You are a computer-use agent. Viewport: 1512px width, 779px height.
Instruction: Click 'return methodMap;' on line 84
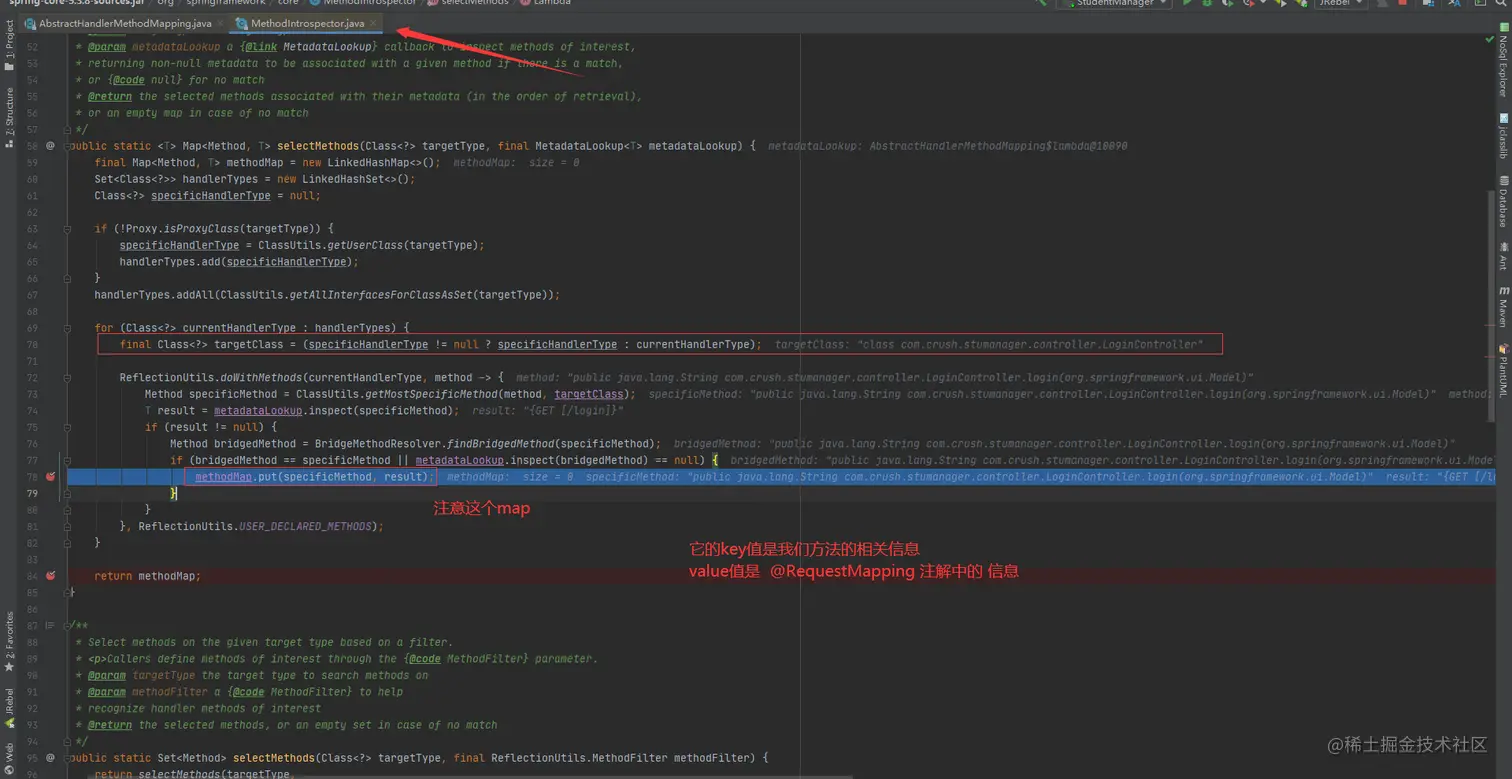(x=147, y=576)
